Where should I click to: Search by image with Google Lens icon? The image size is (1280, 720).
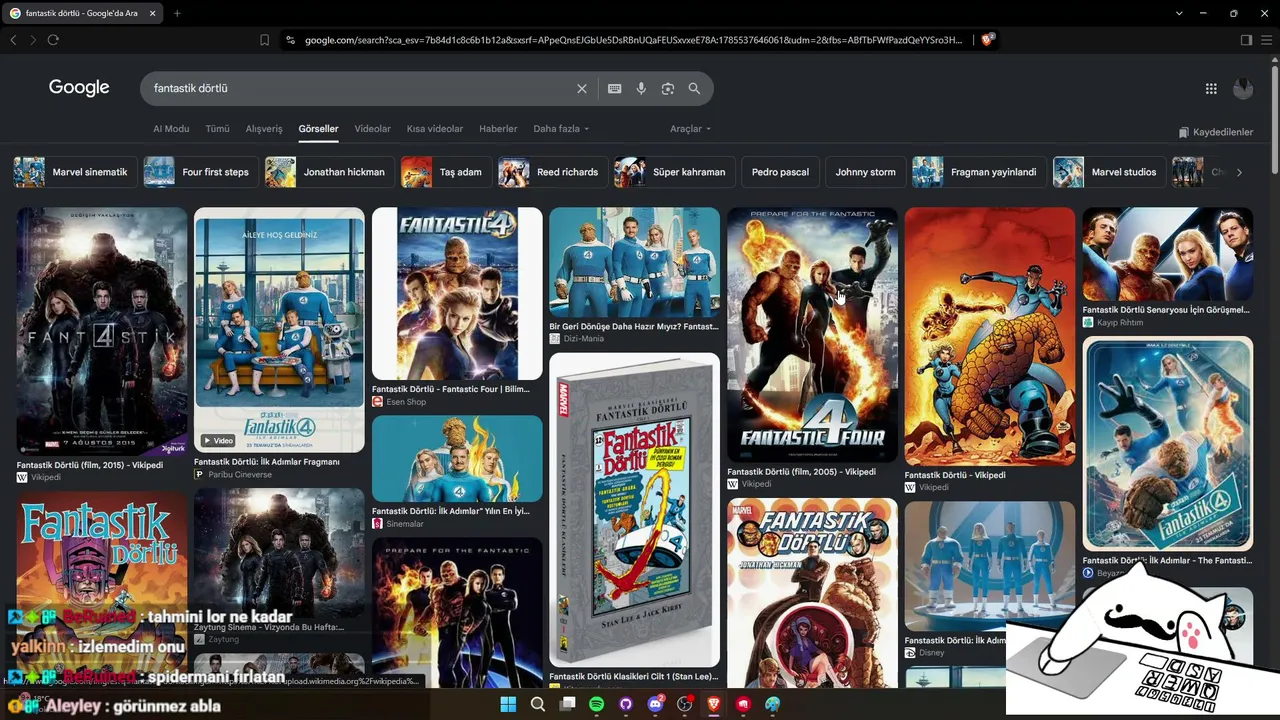tap(668, 88)
